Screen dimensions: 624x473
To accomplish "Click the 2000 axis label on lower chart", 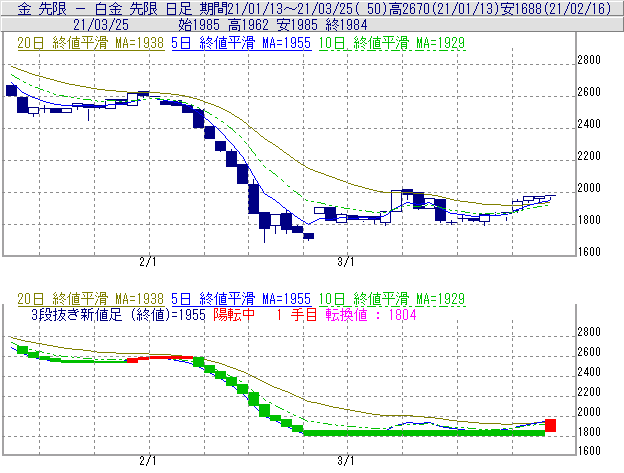I will click(589, 412).
